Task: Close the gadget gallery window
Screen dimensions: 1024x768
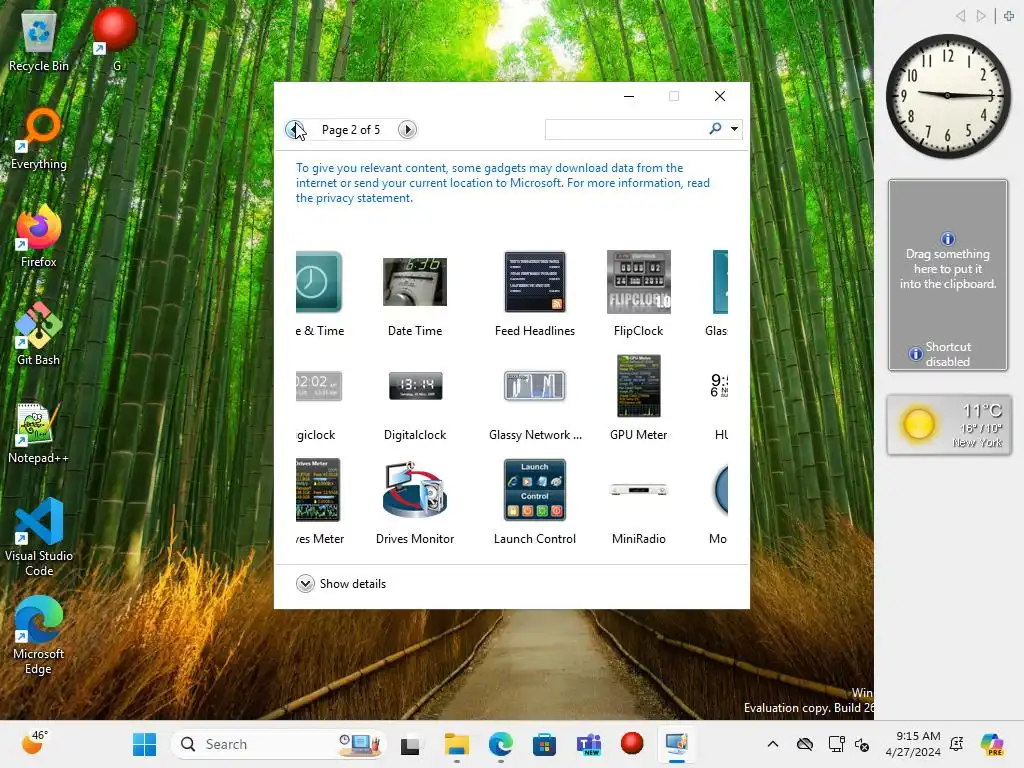Action: 720,96
